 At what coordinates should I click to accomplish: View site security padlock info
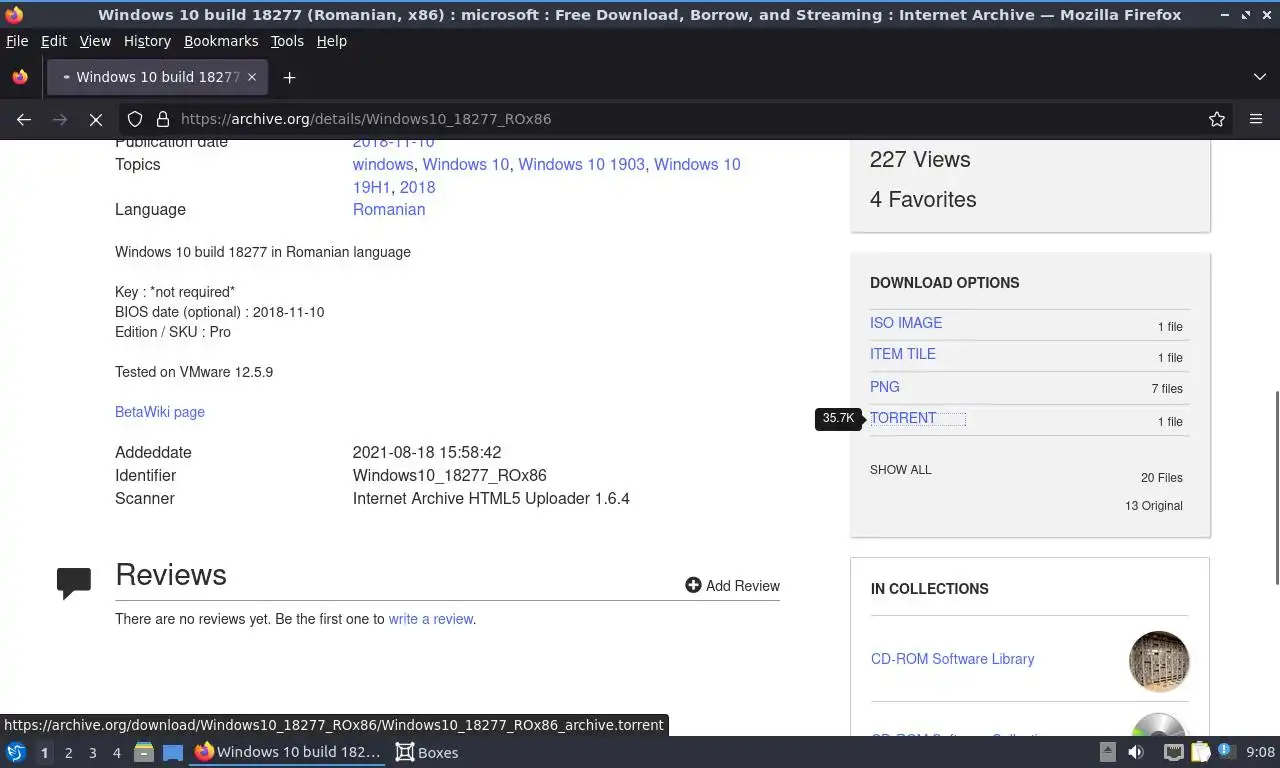(x=162, y=119)
